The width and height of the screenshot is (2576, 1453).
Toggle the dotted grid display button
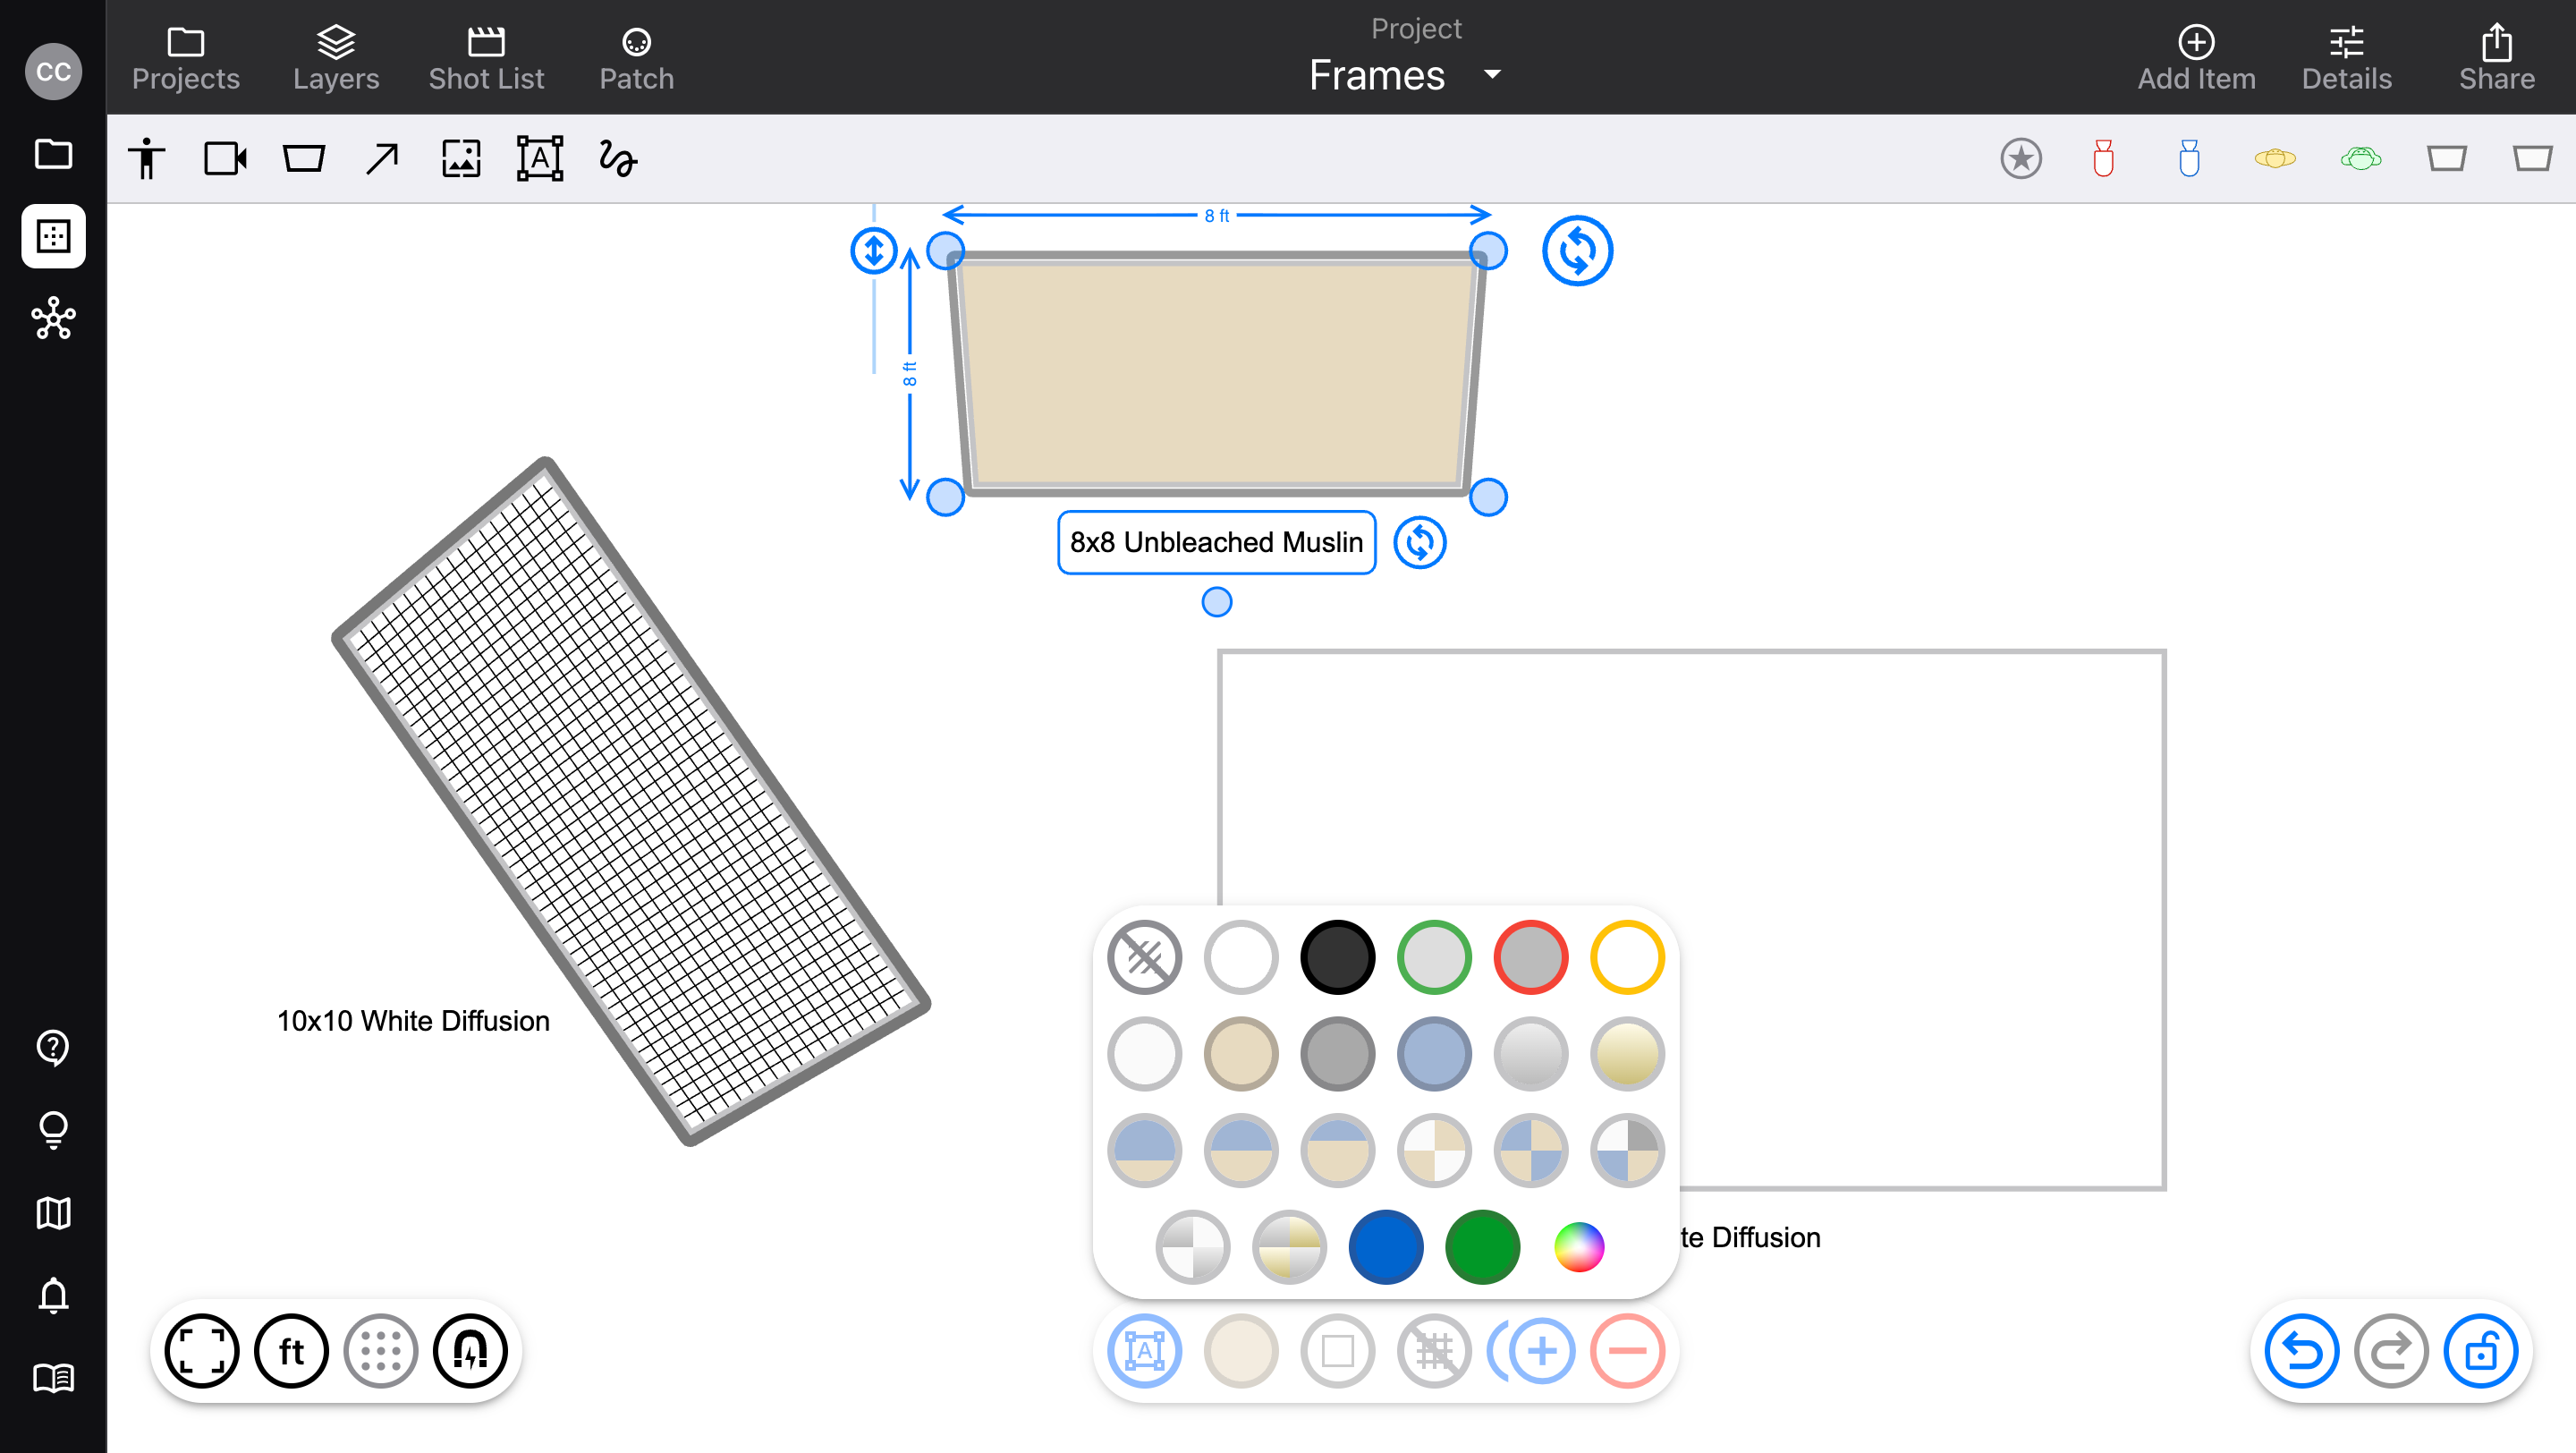[x=381, y=1351]
